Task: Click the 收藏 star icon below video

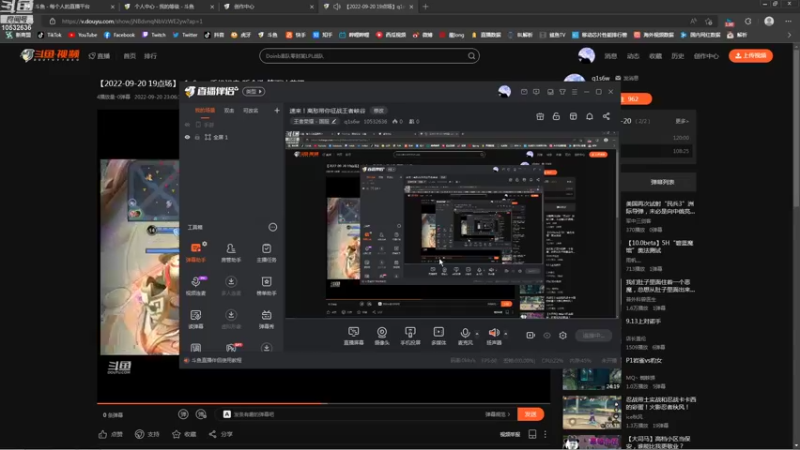Action: coord(176,434)
